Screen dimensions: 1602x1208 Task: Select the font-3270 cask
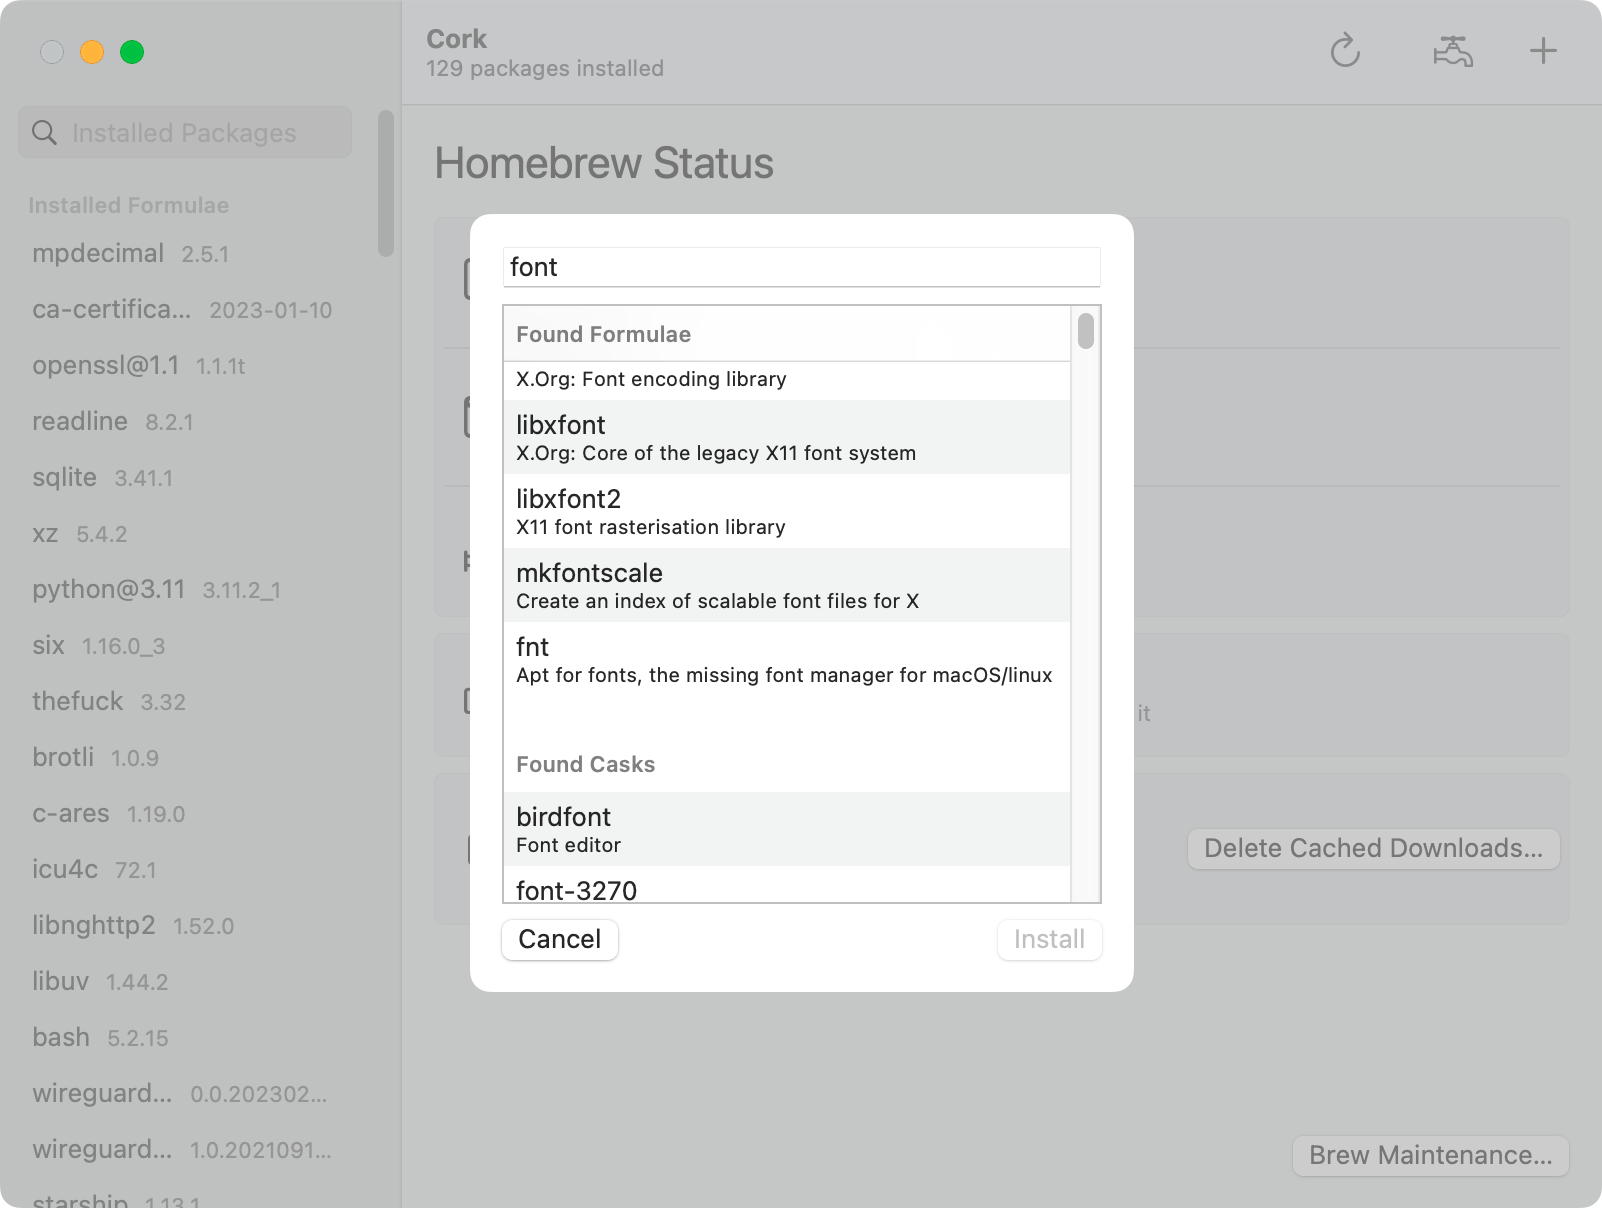(x=700, y=889)
